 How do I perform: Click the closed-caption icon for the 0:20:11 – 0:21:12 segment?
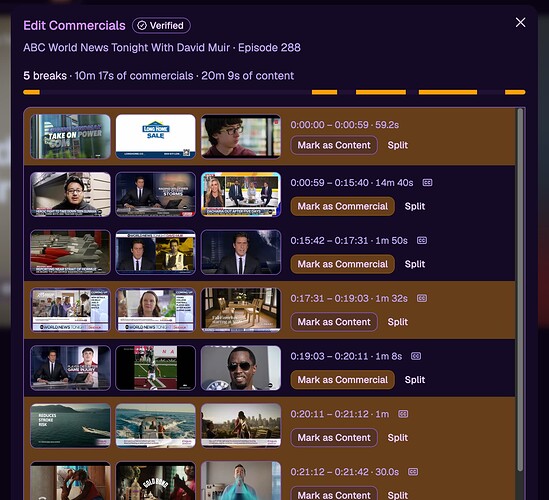pyautogui.click(x=403, y=414)
